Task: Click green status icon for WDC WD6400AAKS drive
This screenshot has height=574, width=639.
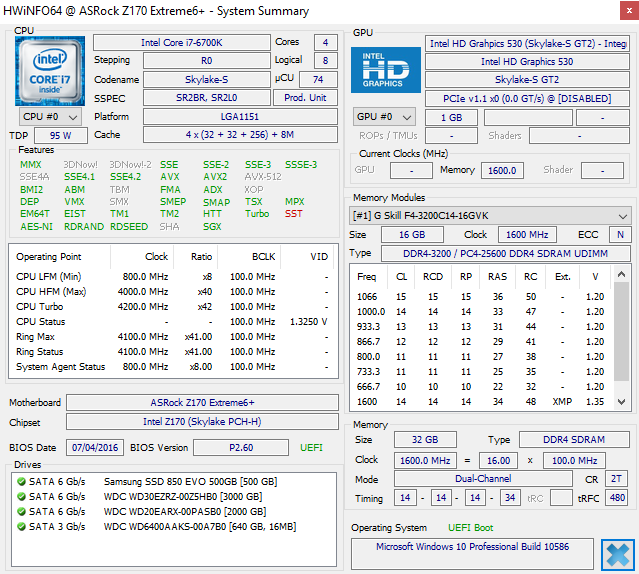Action: [x=21, y=527]
